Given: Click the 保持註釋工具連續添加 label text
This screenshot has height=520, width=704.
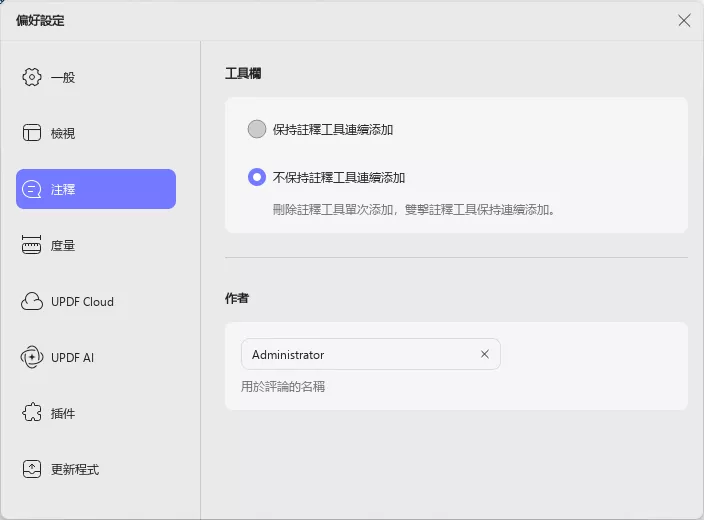Looking at the screenshot, I should point(333,130).
